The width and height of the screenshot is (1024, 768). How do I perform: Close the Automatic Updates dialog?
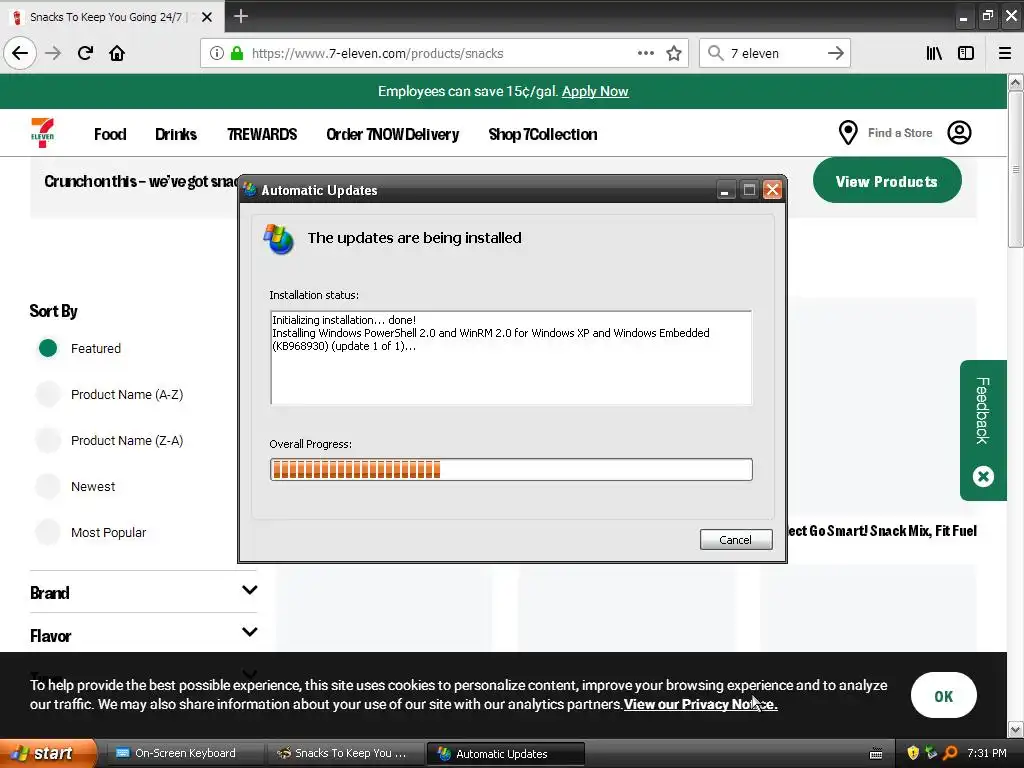pyautogui.click(x=773, y=190)
